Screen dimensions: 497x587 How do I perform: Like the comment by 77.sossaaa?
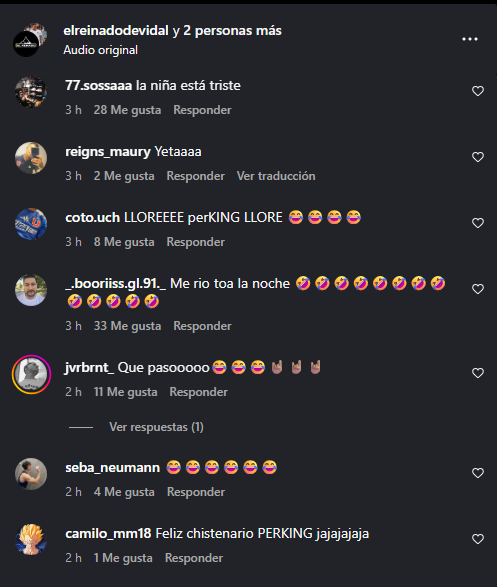(478, 91)
